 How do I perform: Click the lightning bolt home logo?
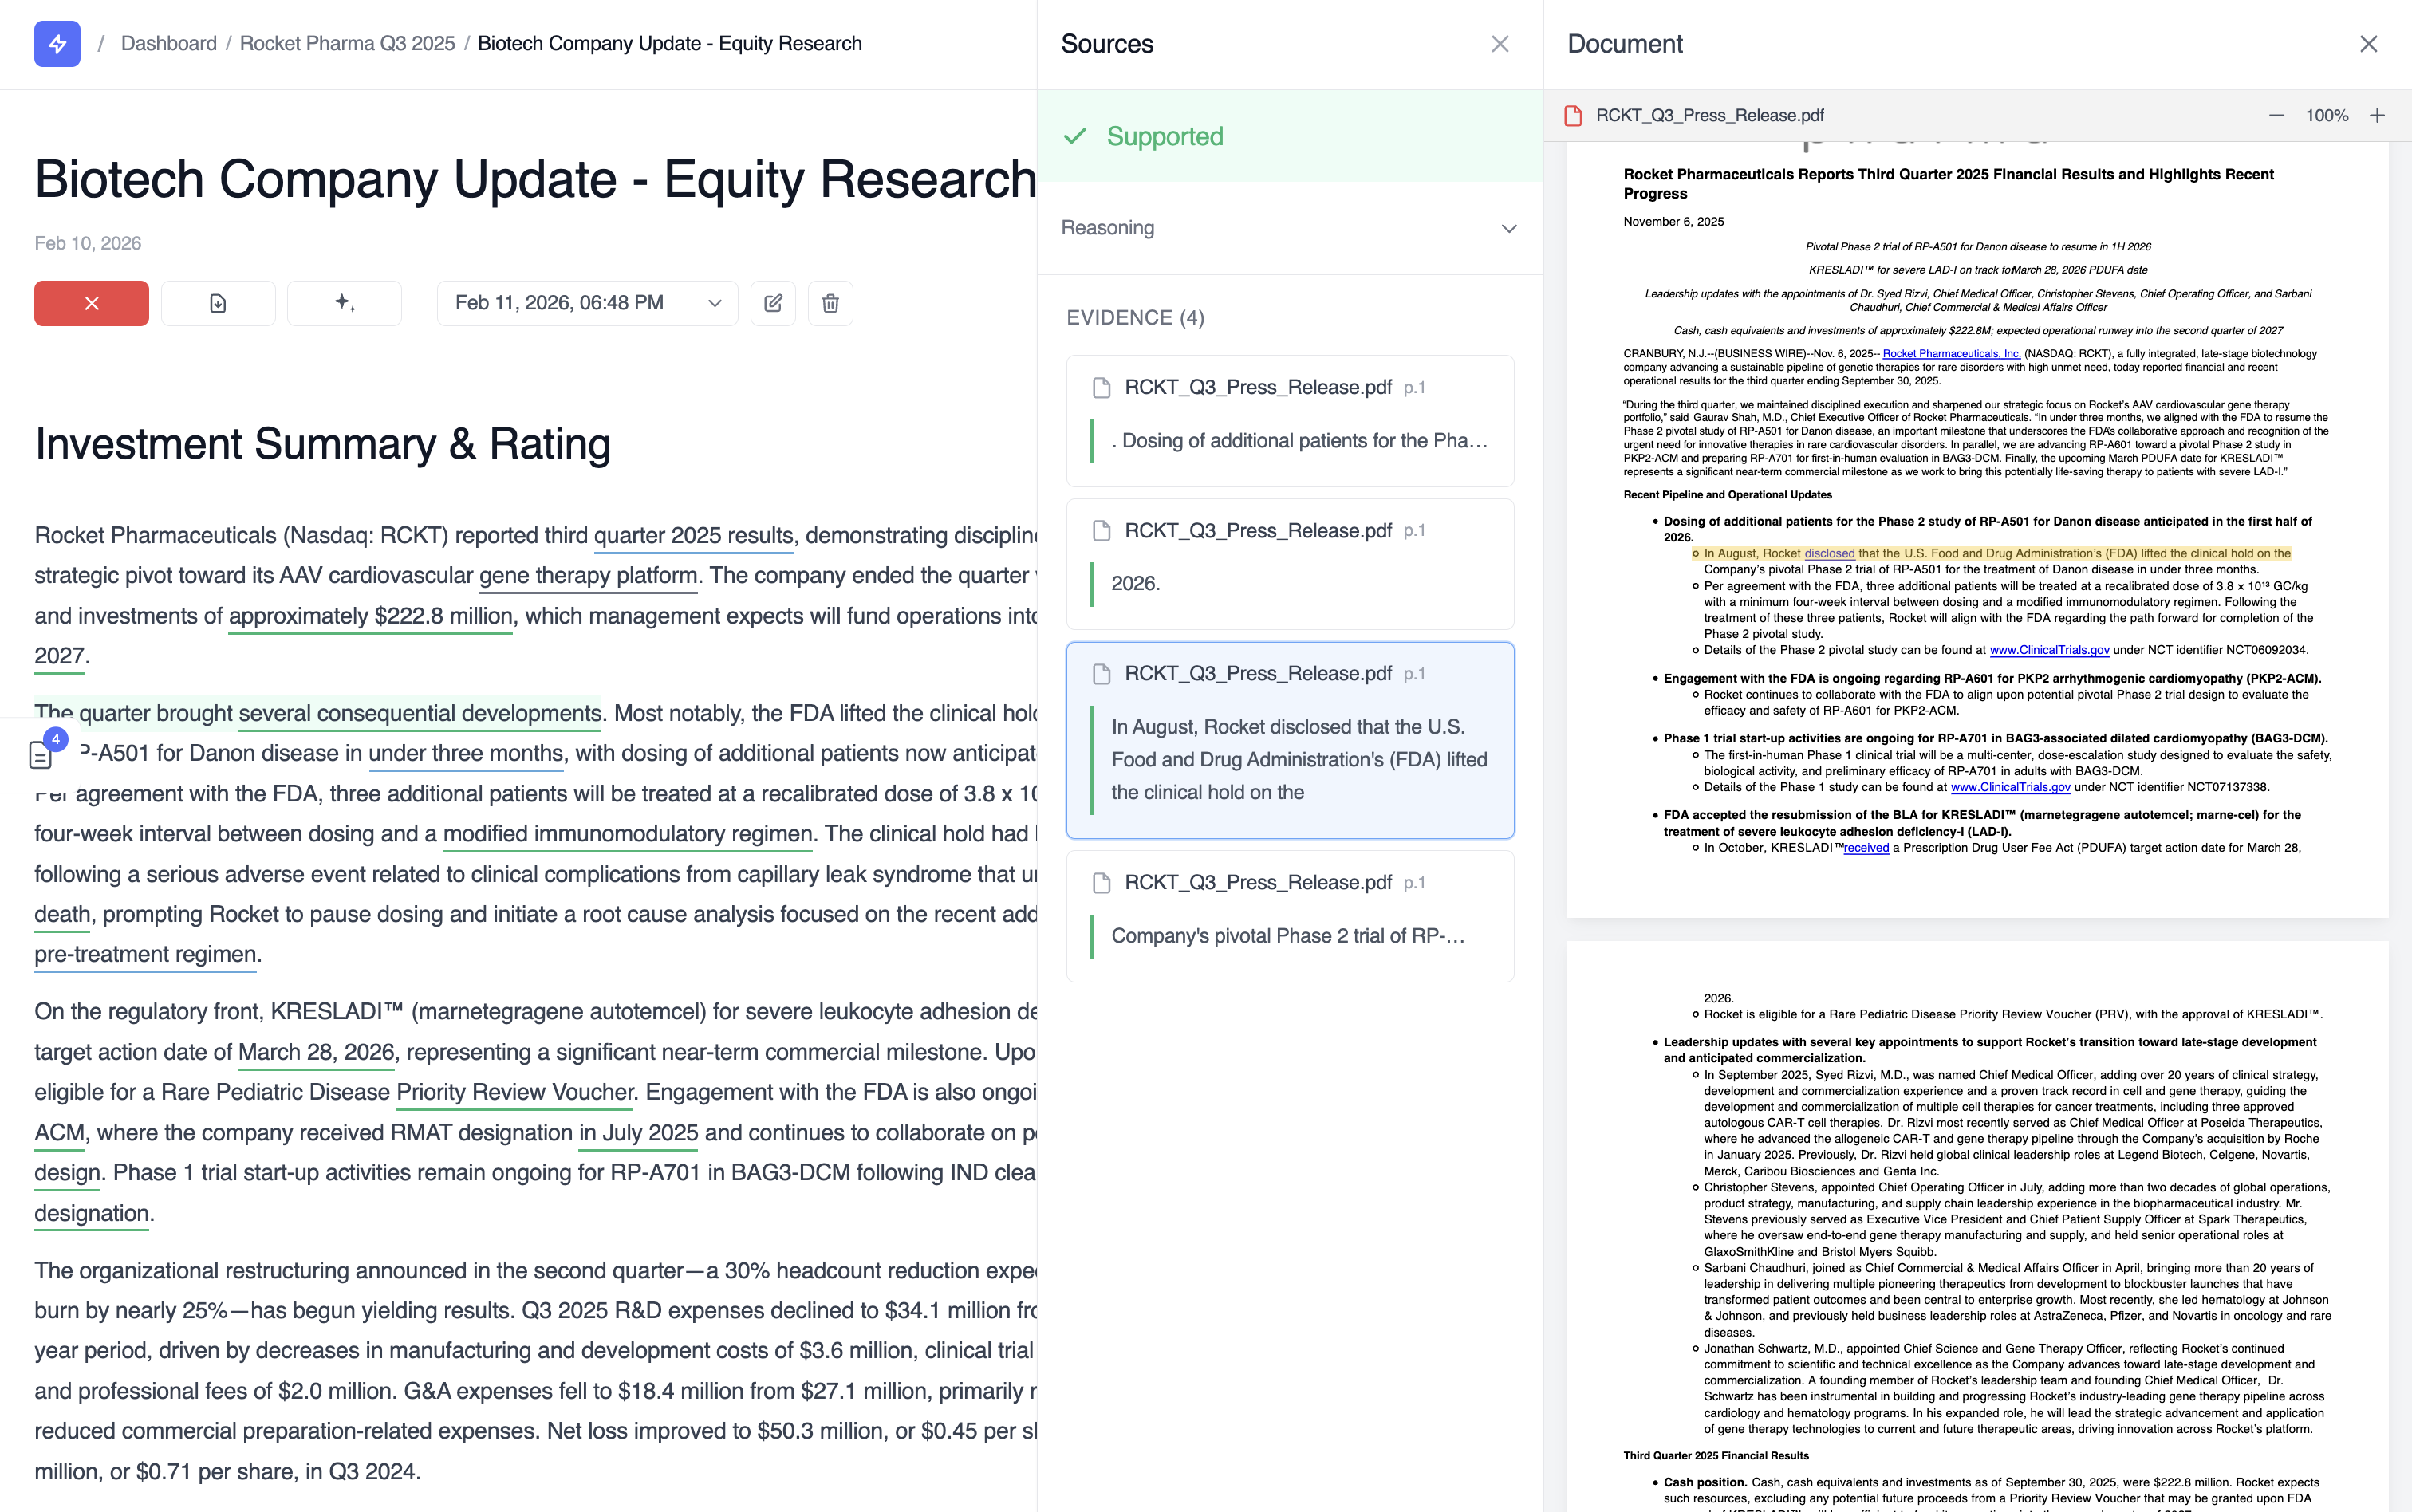[x=57, y=44]
